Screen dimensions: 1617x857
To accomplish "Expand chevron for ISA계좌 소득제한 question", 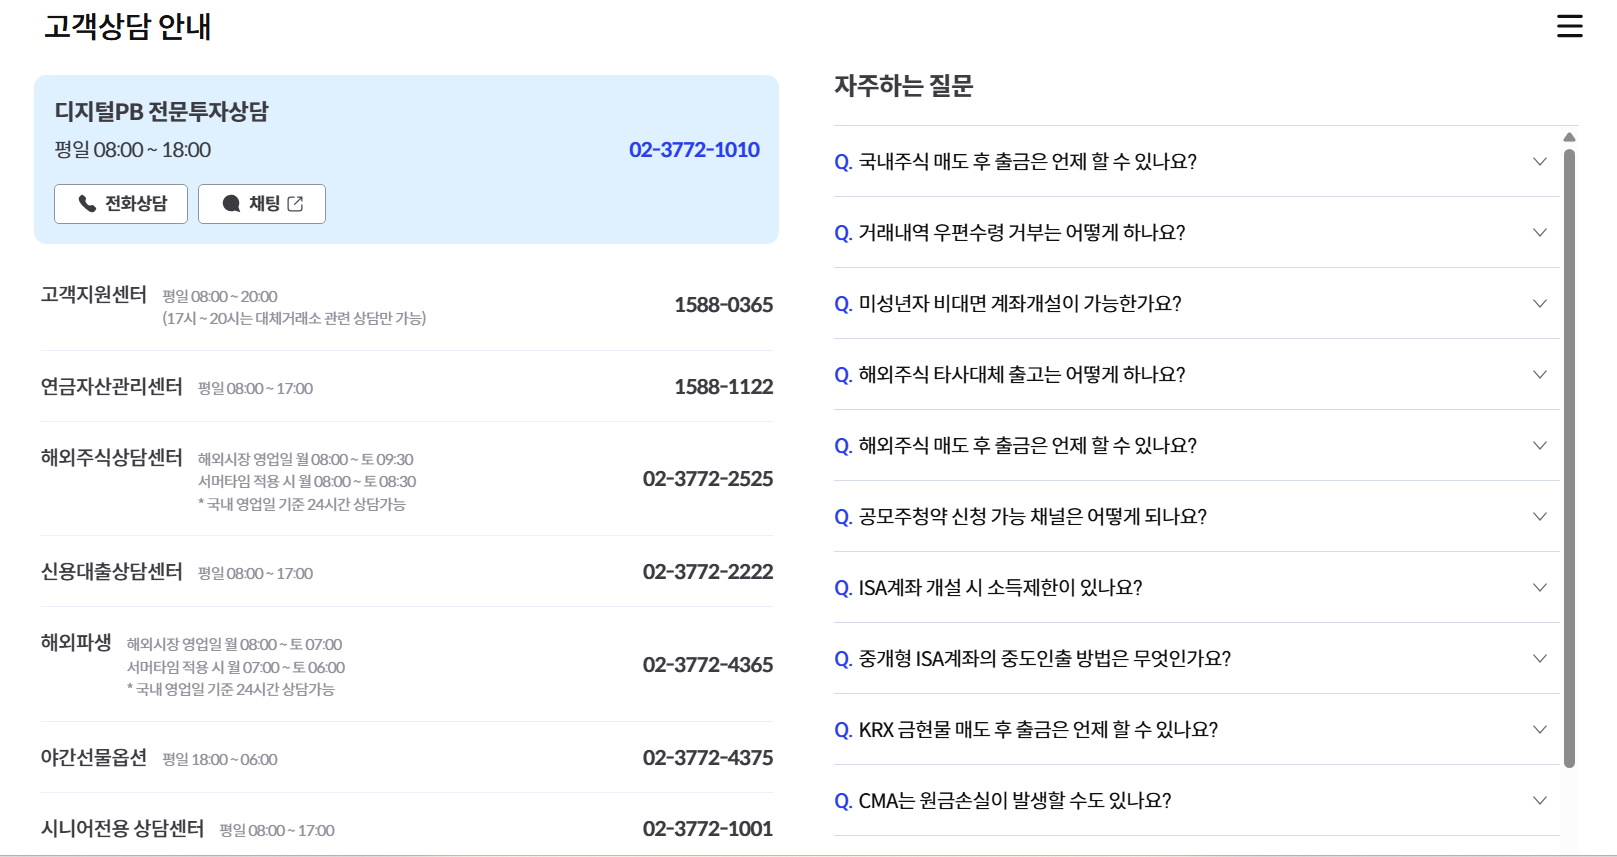I will point(1539,588).
